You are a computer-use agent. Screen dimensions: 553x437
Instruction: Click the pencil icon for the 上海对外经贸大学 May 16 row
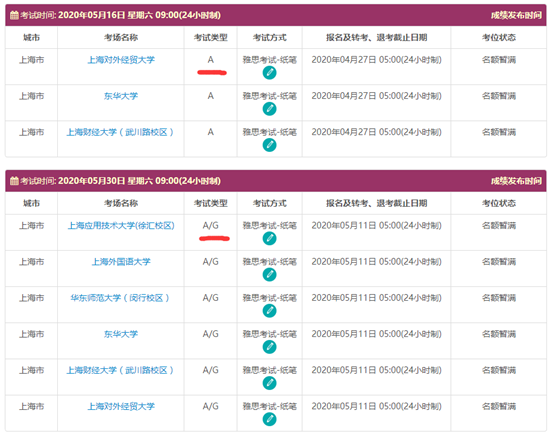pos(269,73)
